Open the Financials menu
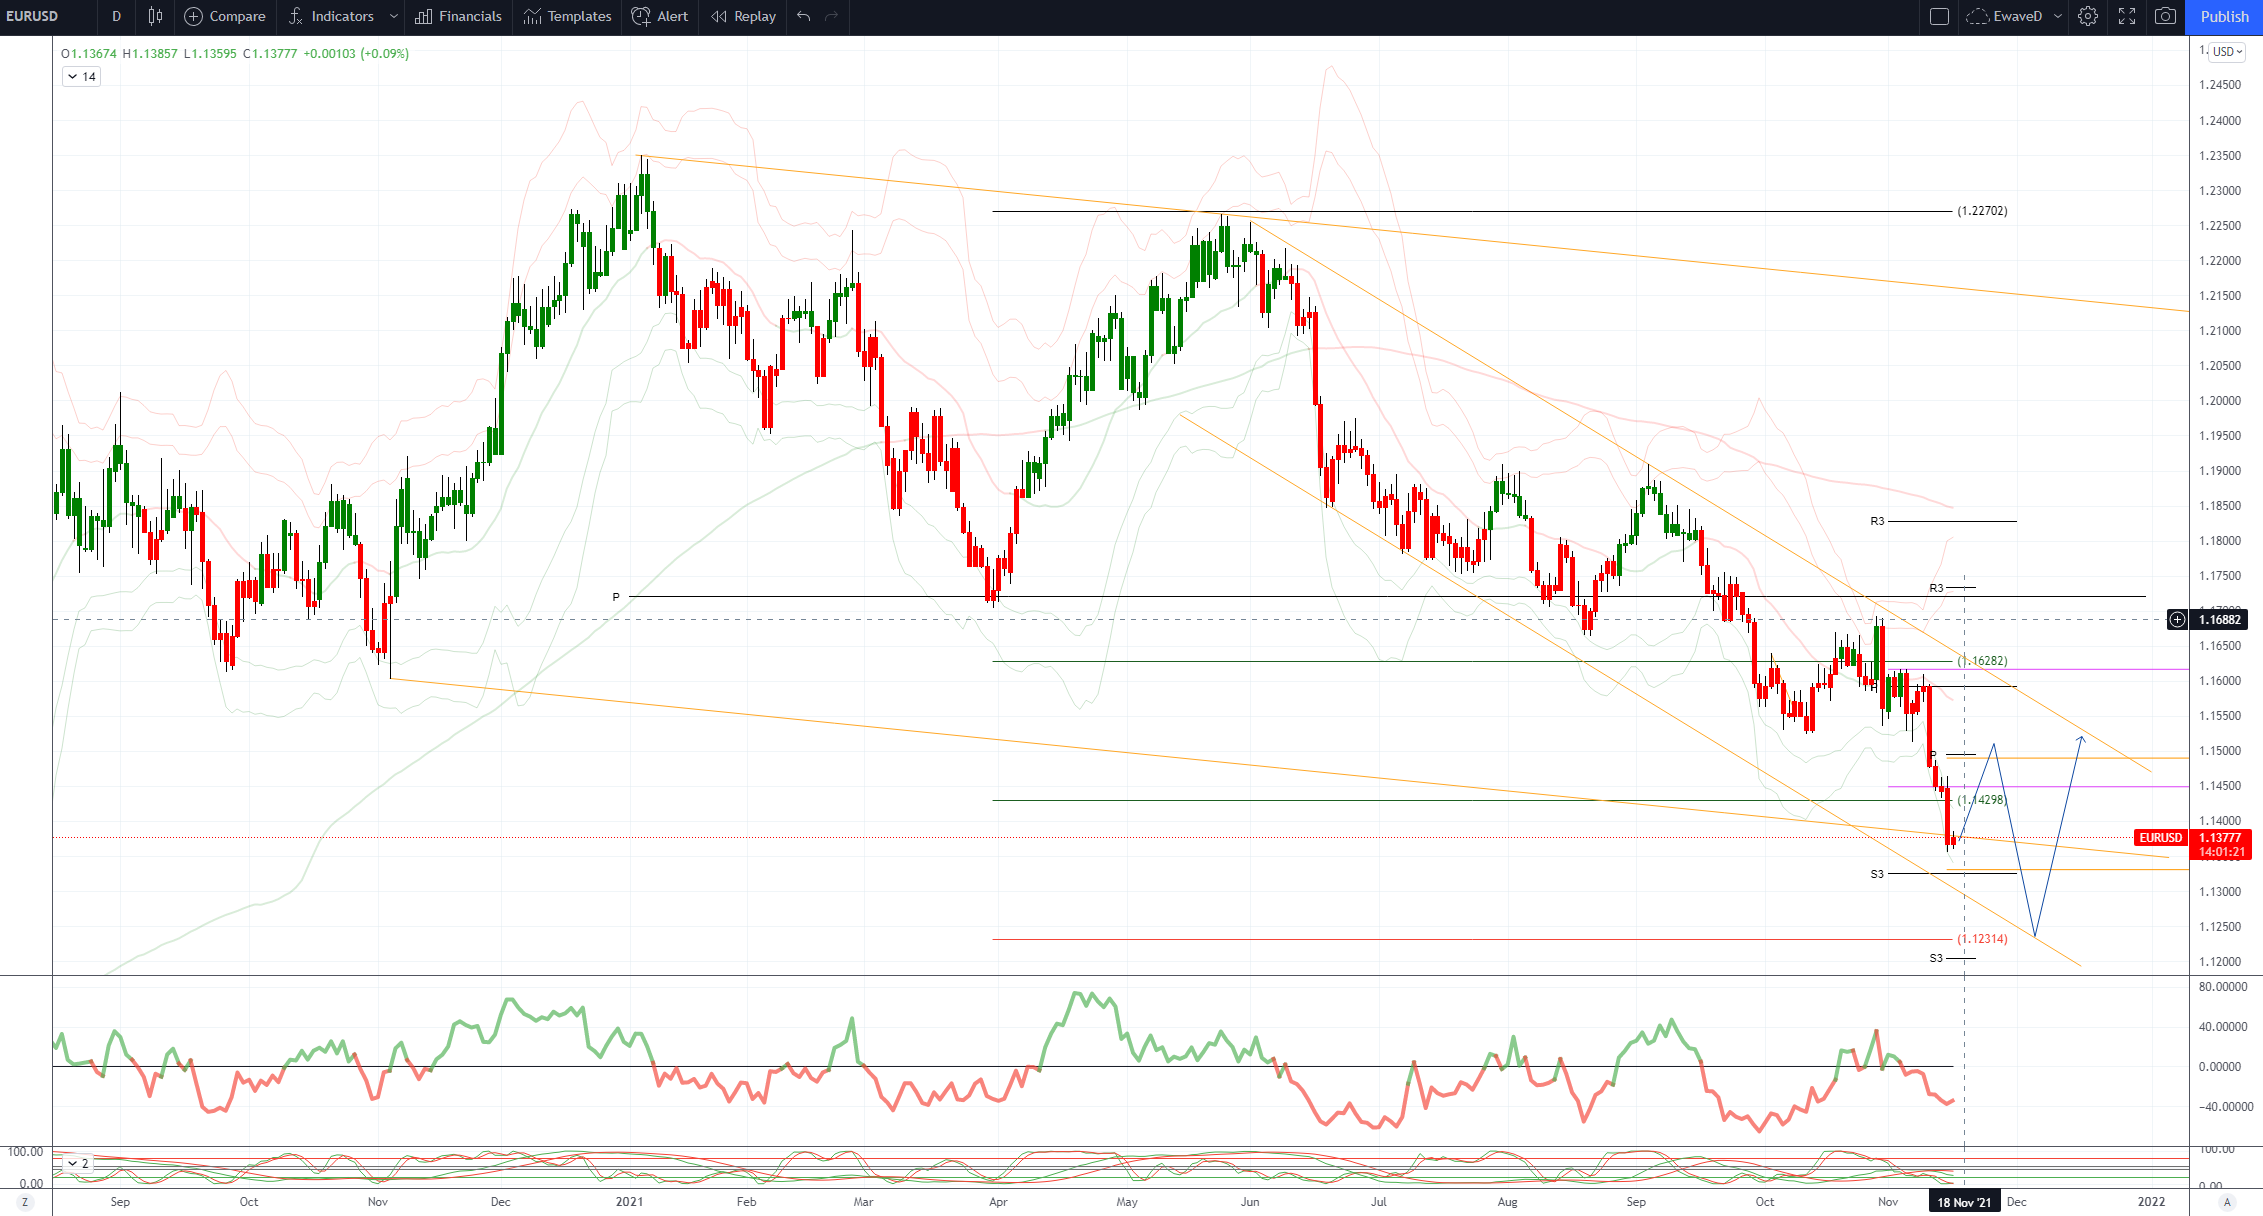This screenshot has height=1216, width=2263. [x=458, y=16]
